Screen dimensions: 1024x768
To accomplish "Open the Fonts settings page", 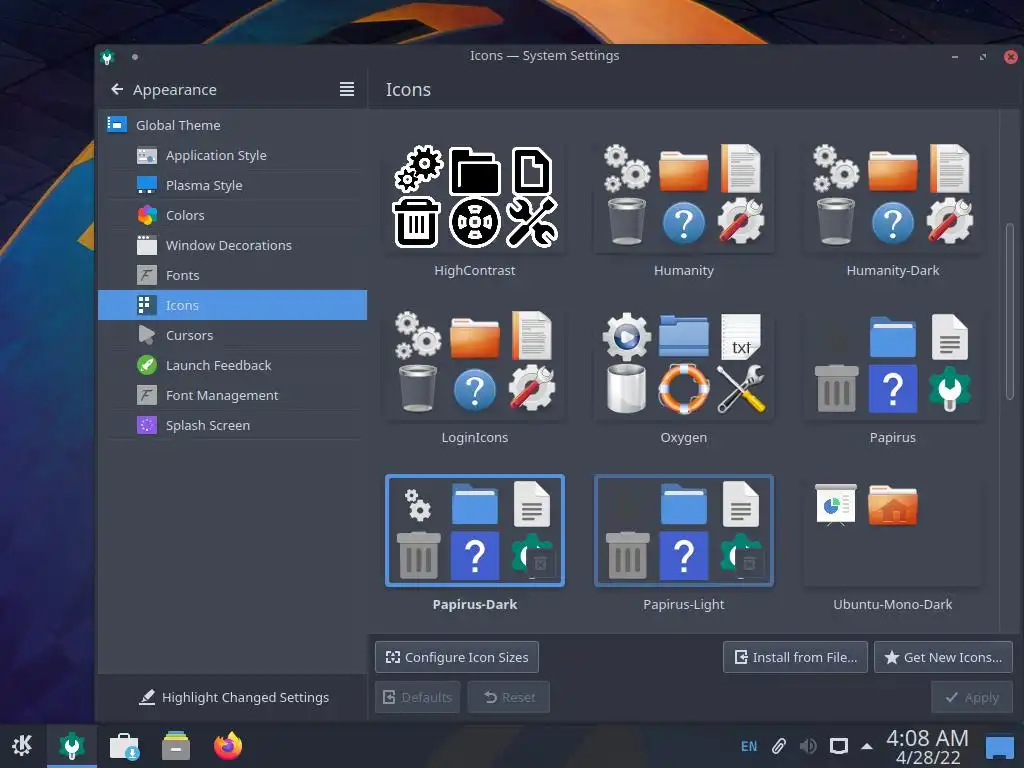I will [x=232, y=276].
